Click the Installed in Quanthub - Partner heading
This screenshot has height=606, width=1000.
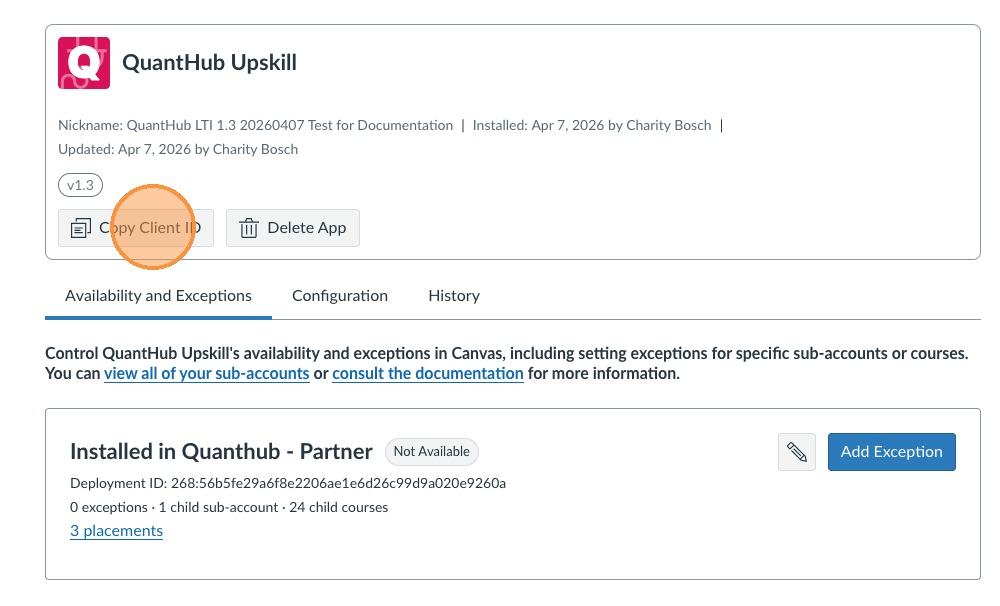221,451
